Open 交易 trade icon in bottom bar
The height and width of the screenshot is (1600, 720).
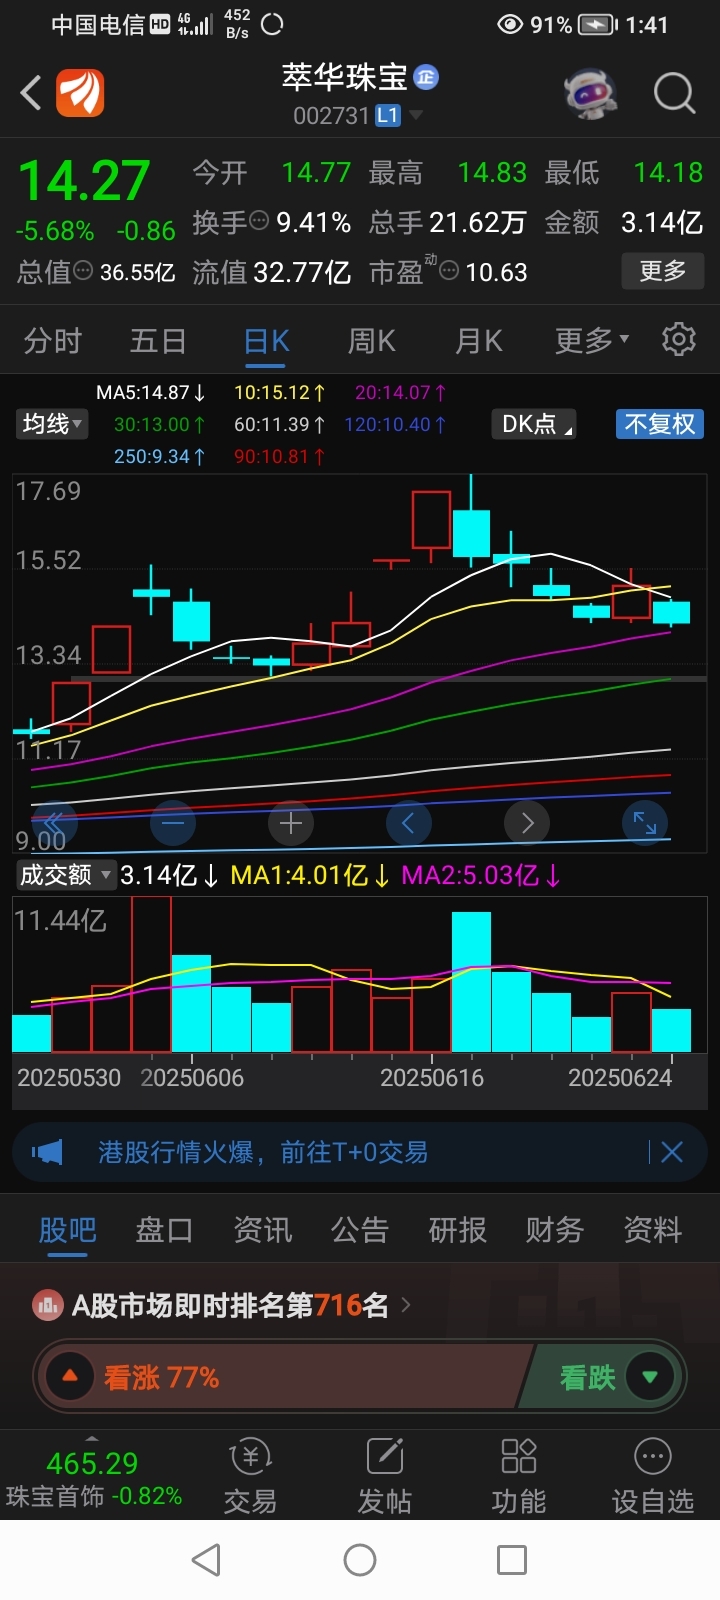[250, 1477]
